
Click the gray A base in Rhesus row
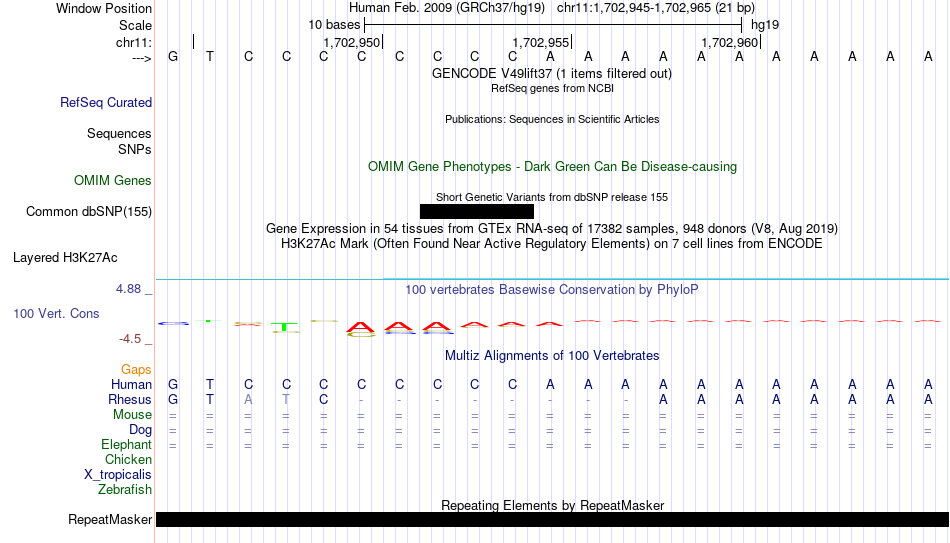tap(248, 399)
